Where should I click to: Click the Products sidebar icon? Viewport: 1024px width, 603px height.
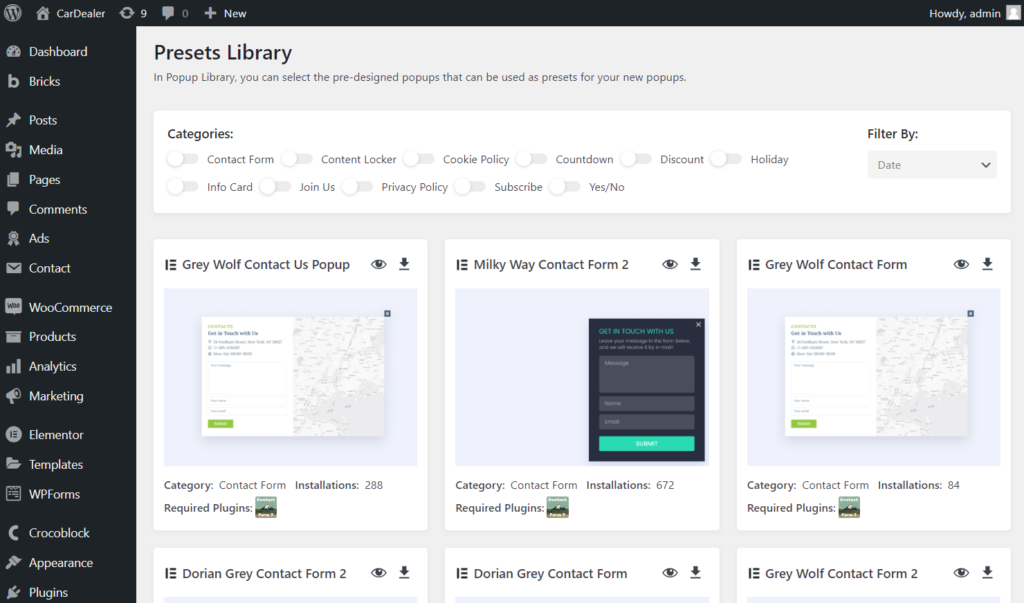coord(13,336)
